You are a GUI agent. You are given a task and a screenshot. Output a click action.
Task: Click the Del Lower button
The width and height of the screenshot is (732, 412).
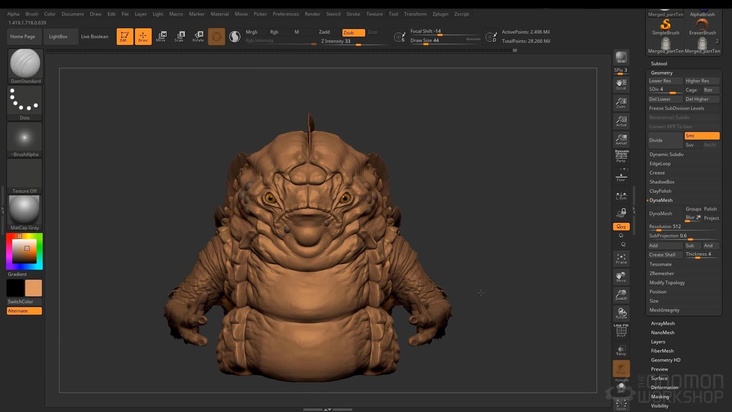[x=665, y=99]
